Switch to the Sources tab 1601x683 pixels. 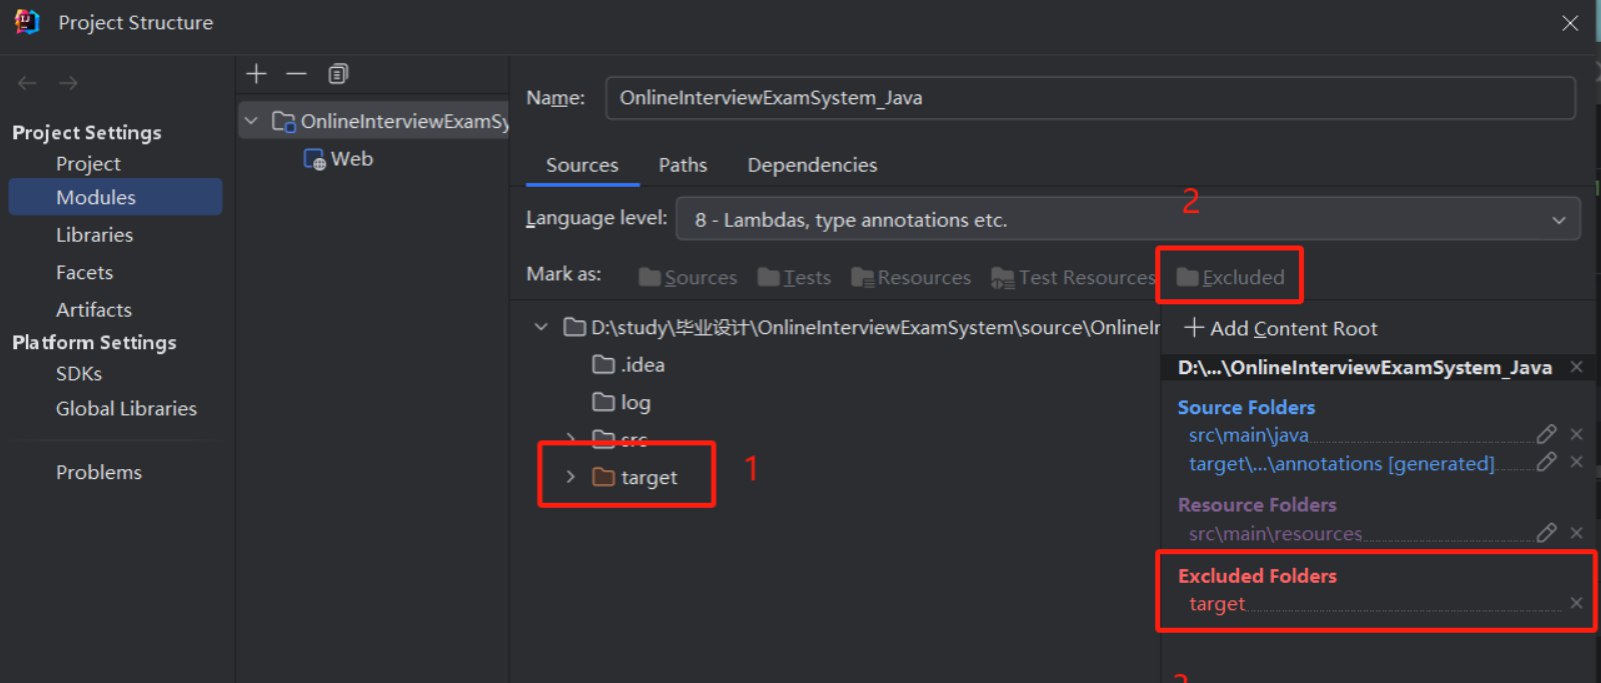click(582, 165)
